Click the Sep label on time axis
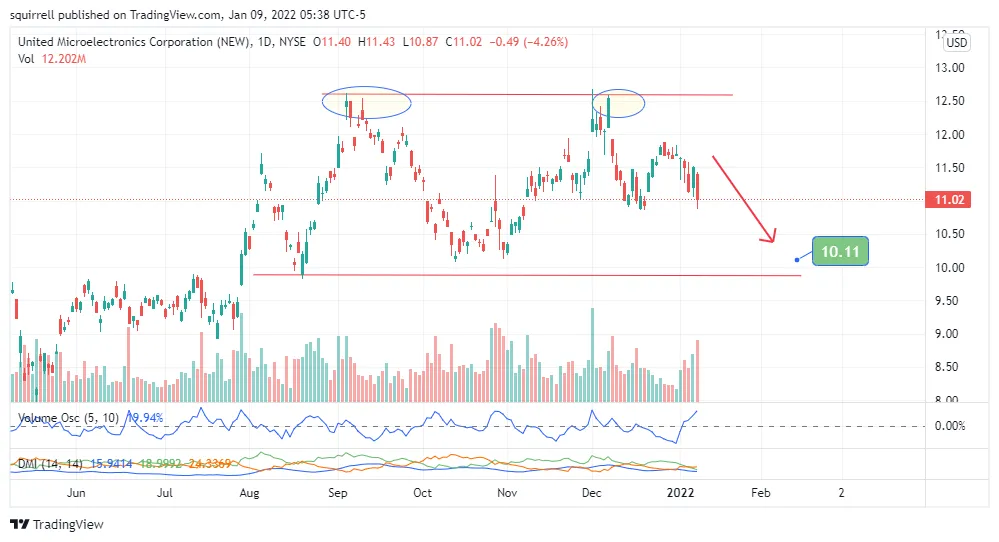 pyautogui.click(x=338, y=493)
